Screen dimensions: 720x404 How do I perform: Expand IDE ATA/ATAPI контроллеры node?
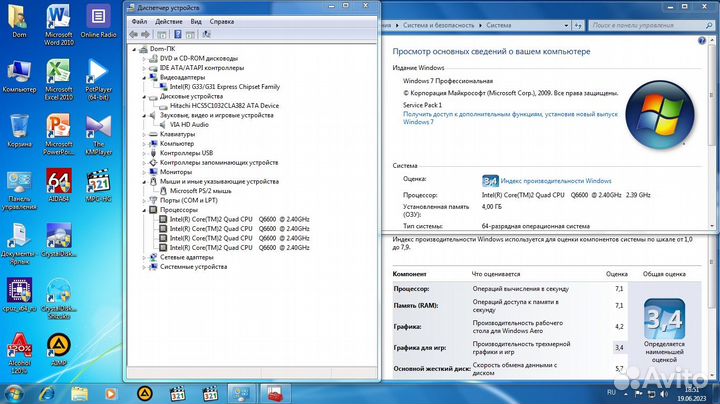(144, 68)
